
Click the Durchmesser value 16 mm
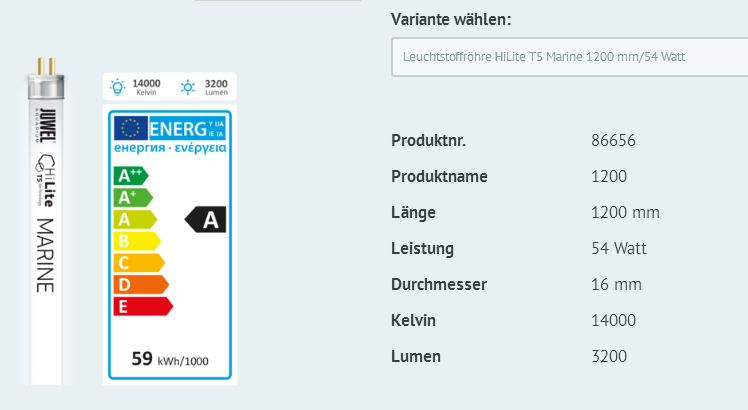point(616,284)
